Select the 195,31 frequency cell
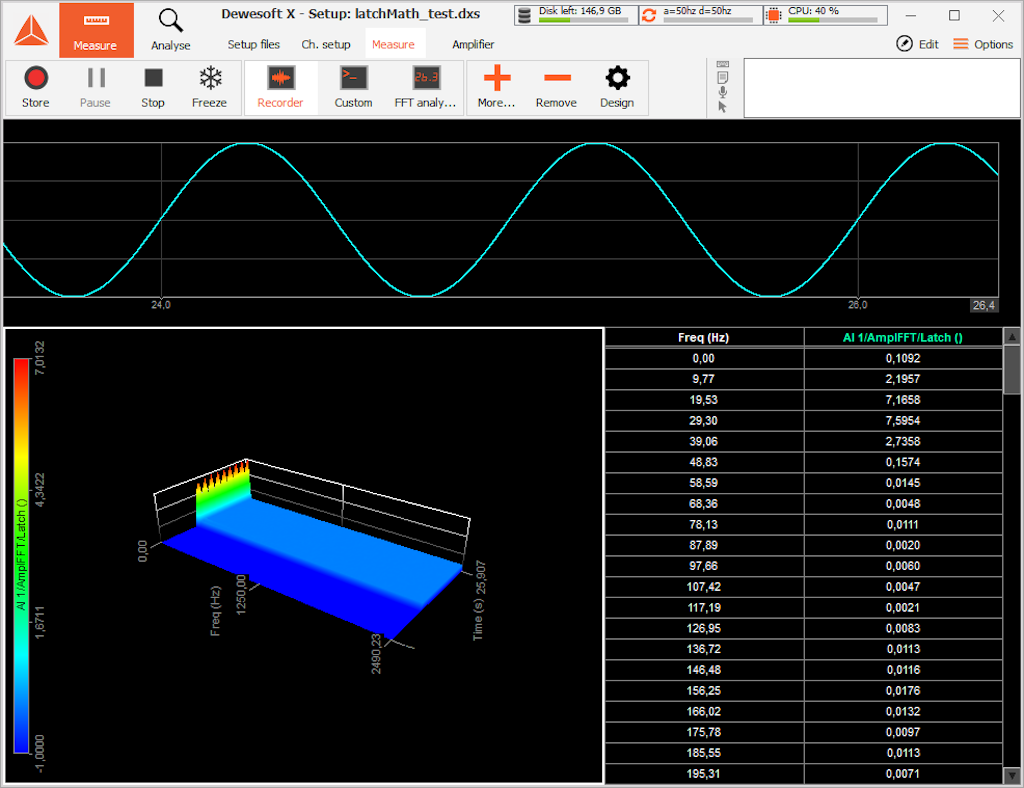 click(703, 774)
